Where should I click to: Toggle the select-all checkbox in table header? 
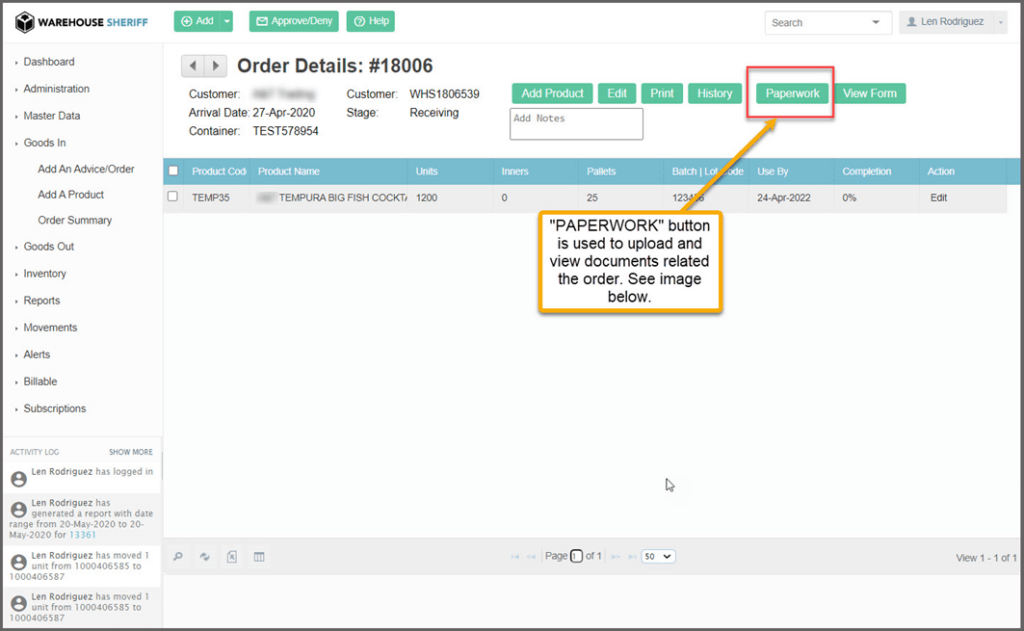[173, 171]
